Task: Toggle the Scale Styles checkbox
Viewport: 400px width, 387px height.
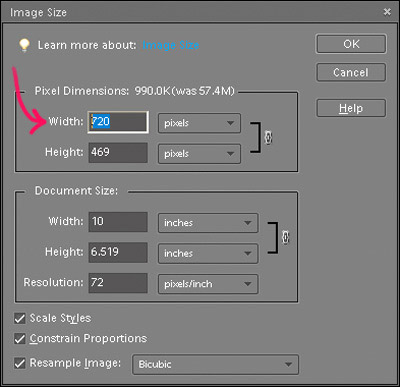Action: [20, 318]
